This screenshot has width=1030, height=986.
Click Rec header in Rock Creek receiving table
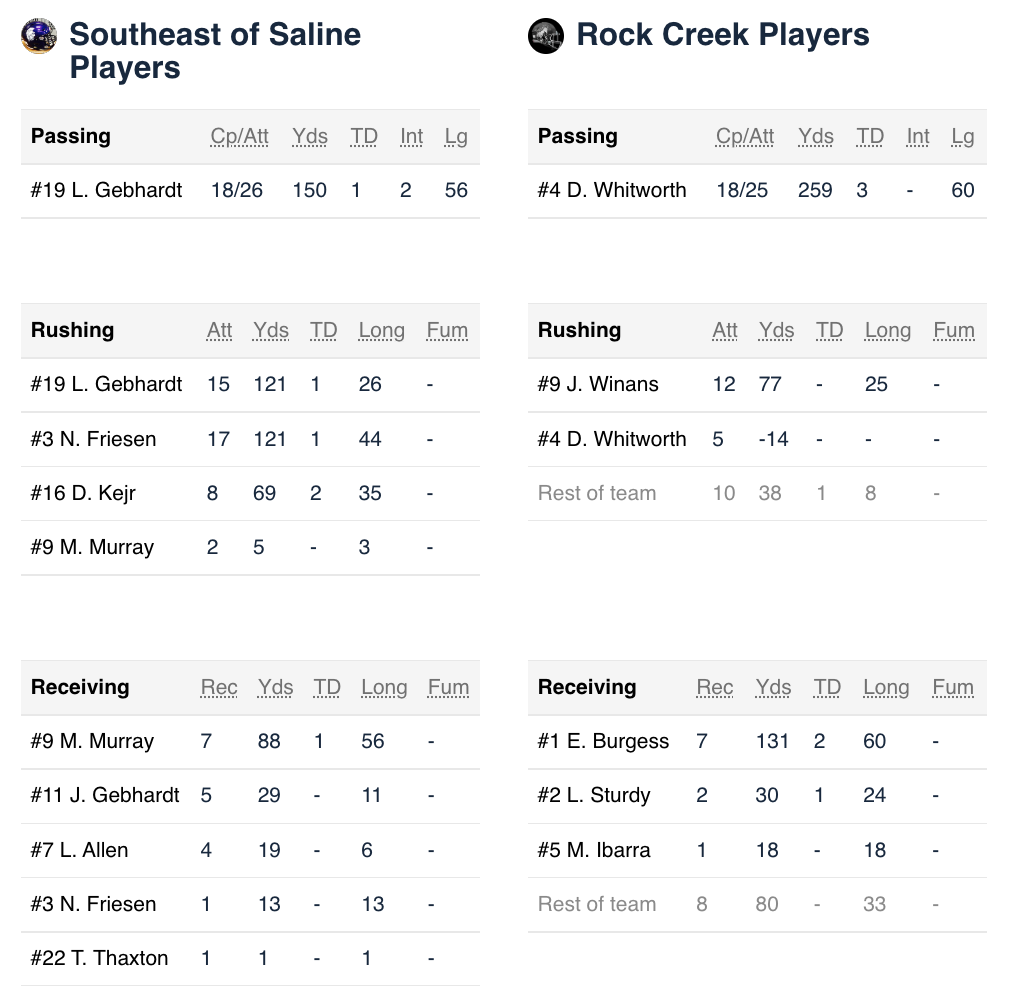click(714, 688)
